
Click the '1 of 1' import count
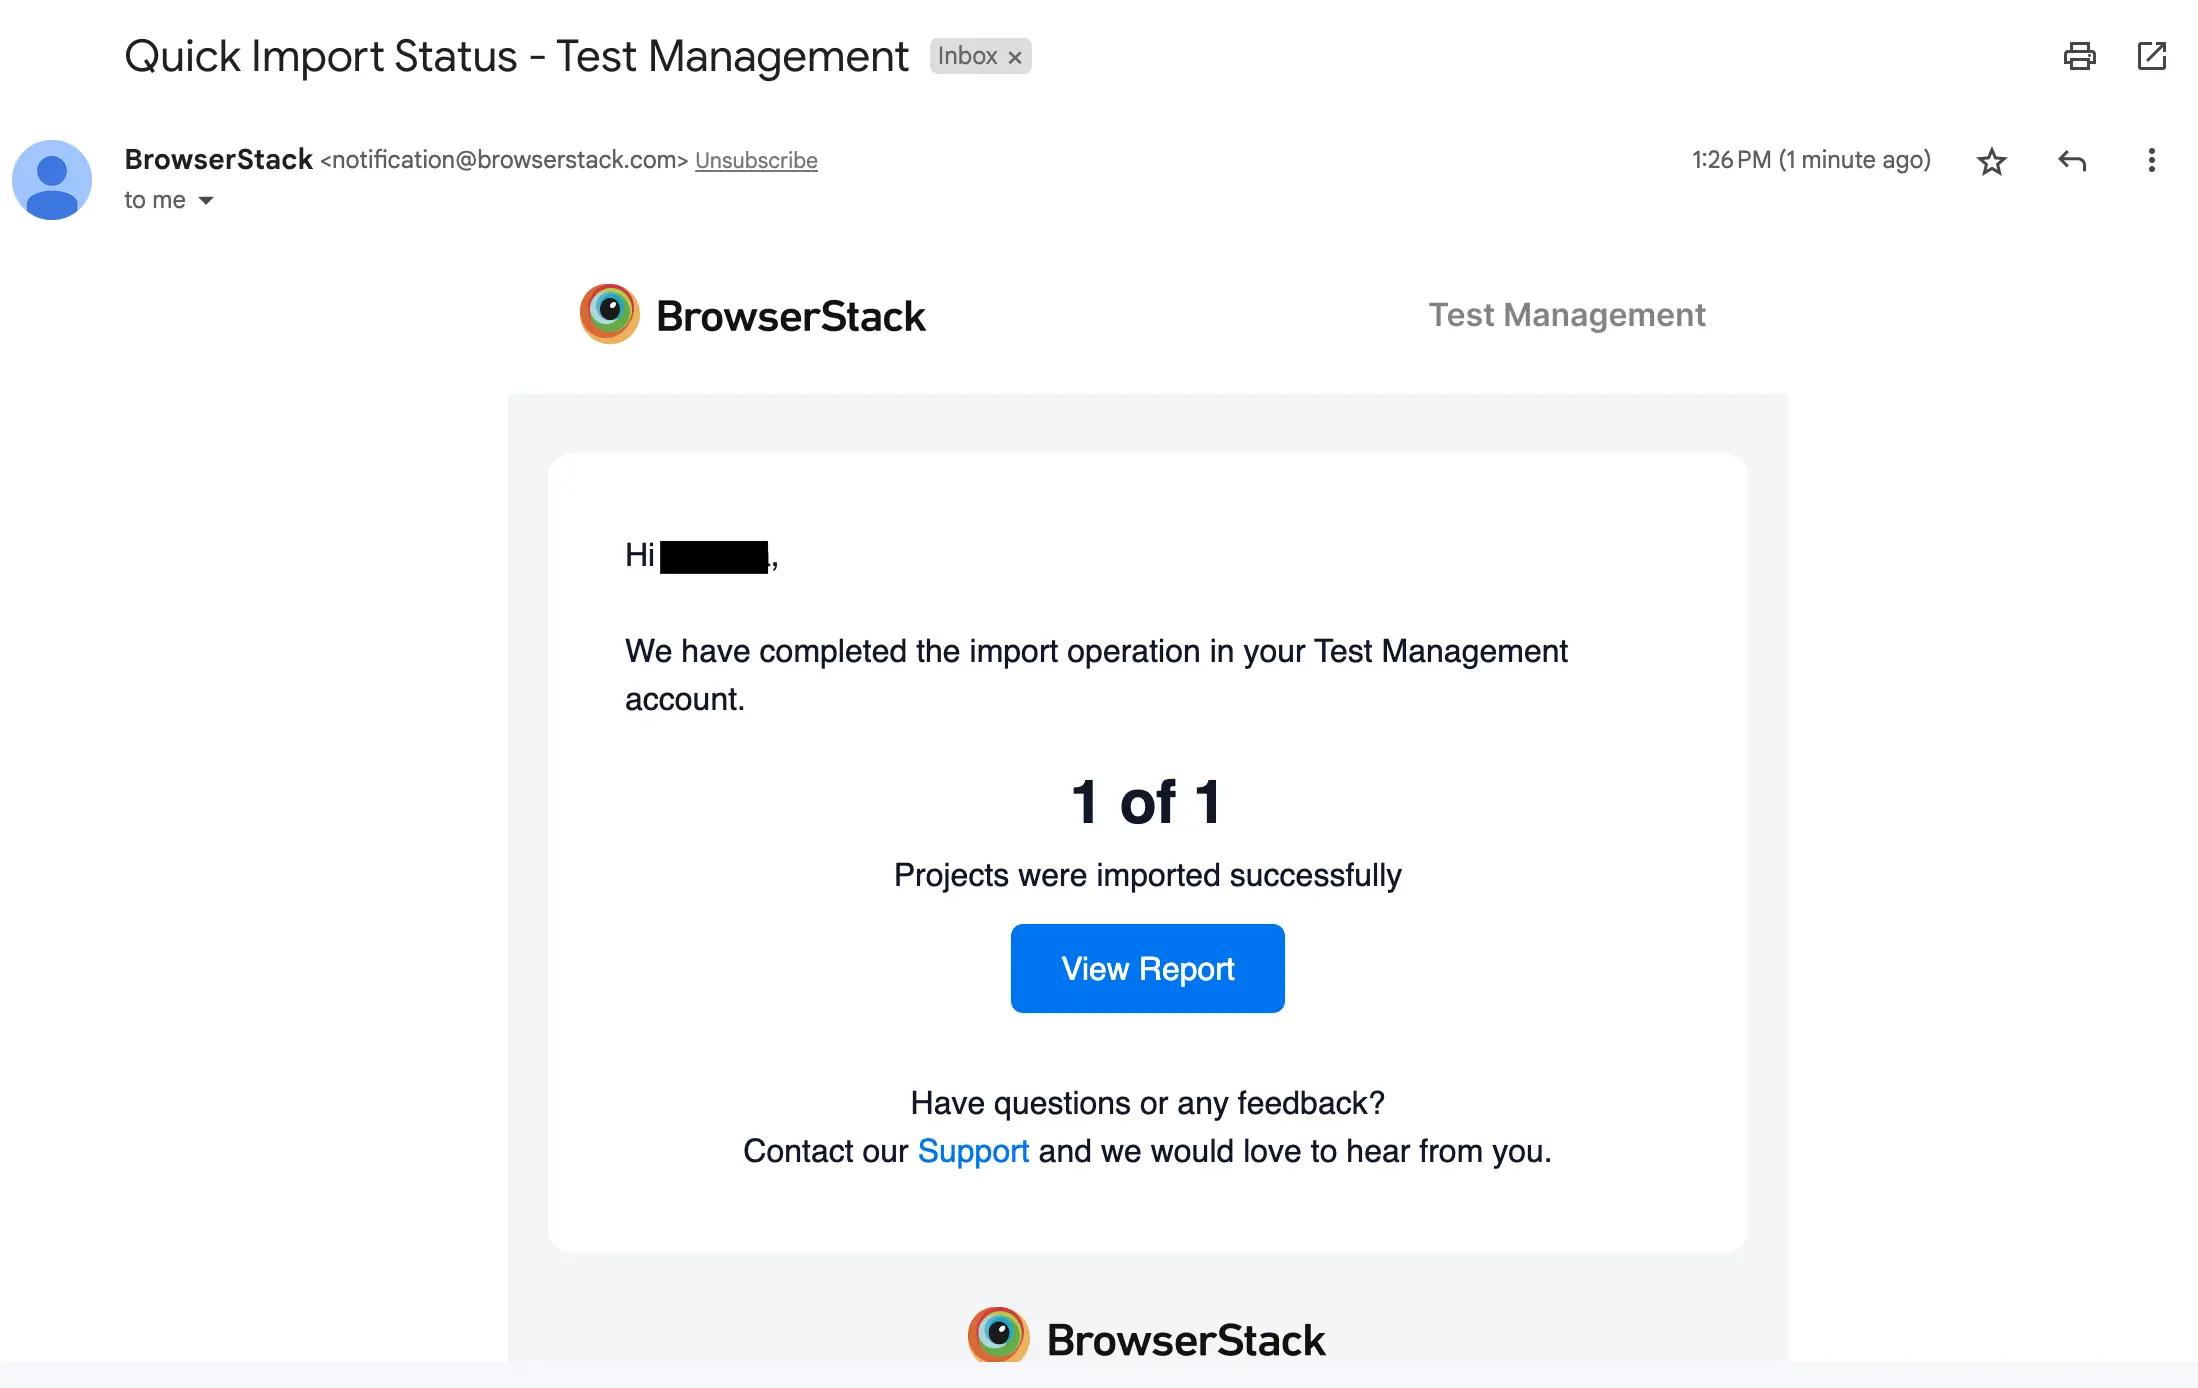(x=1147, y=803)
